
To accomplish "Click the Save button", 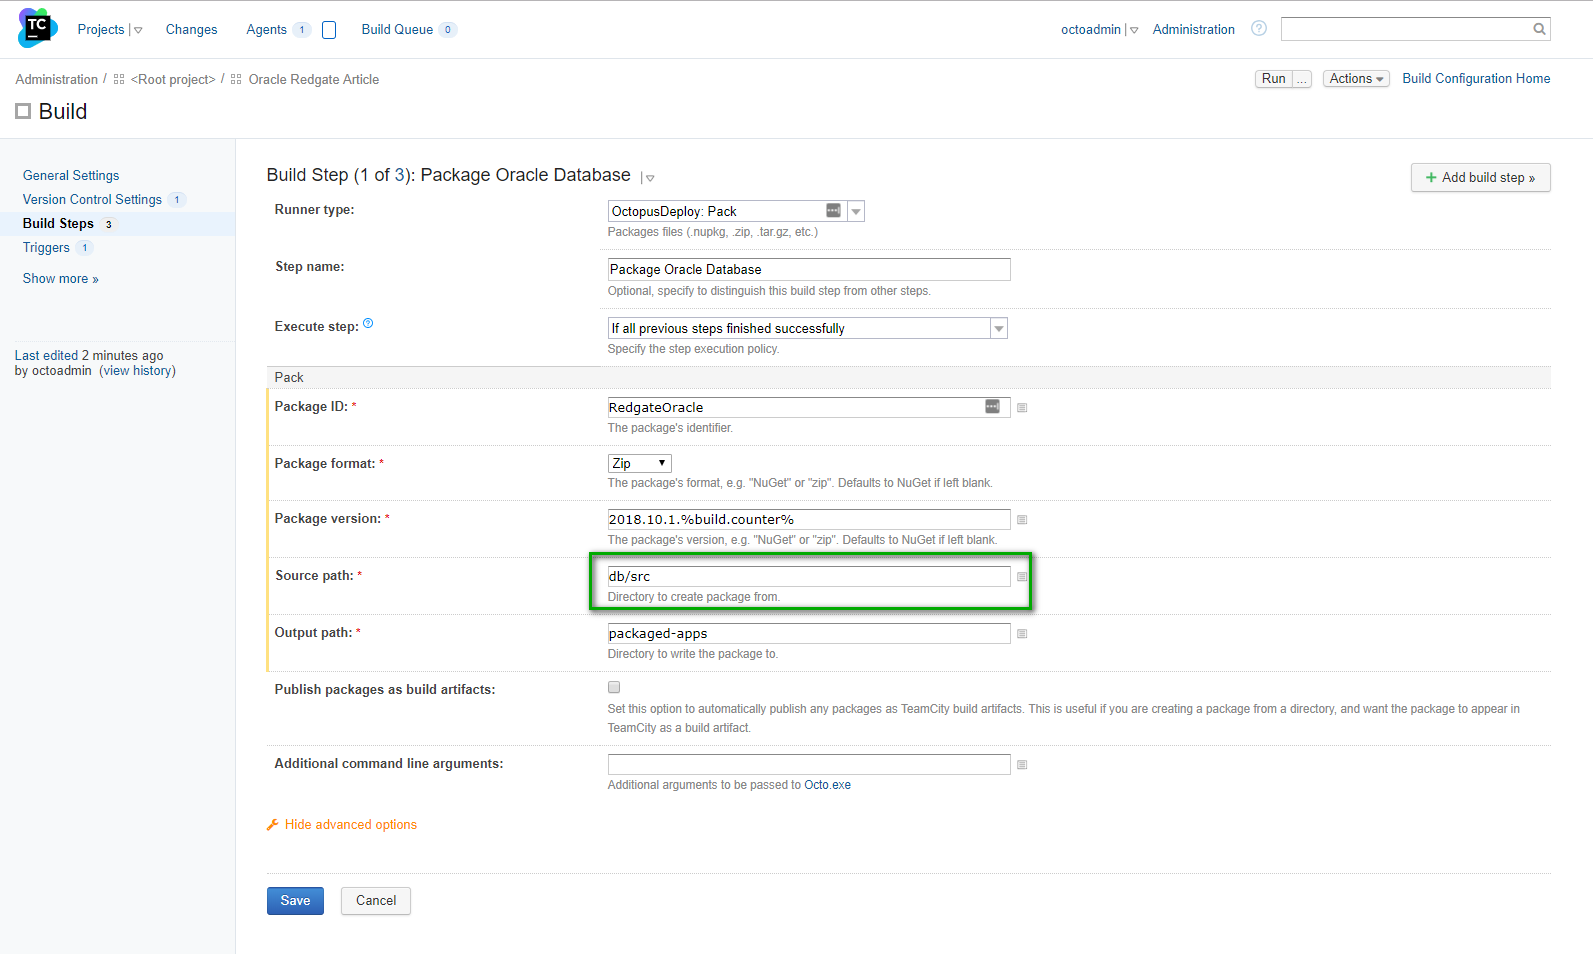I will coord(295,901).
